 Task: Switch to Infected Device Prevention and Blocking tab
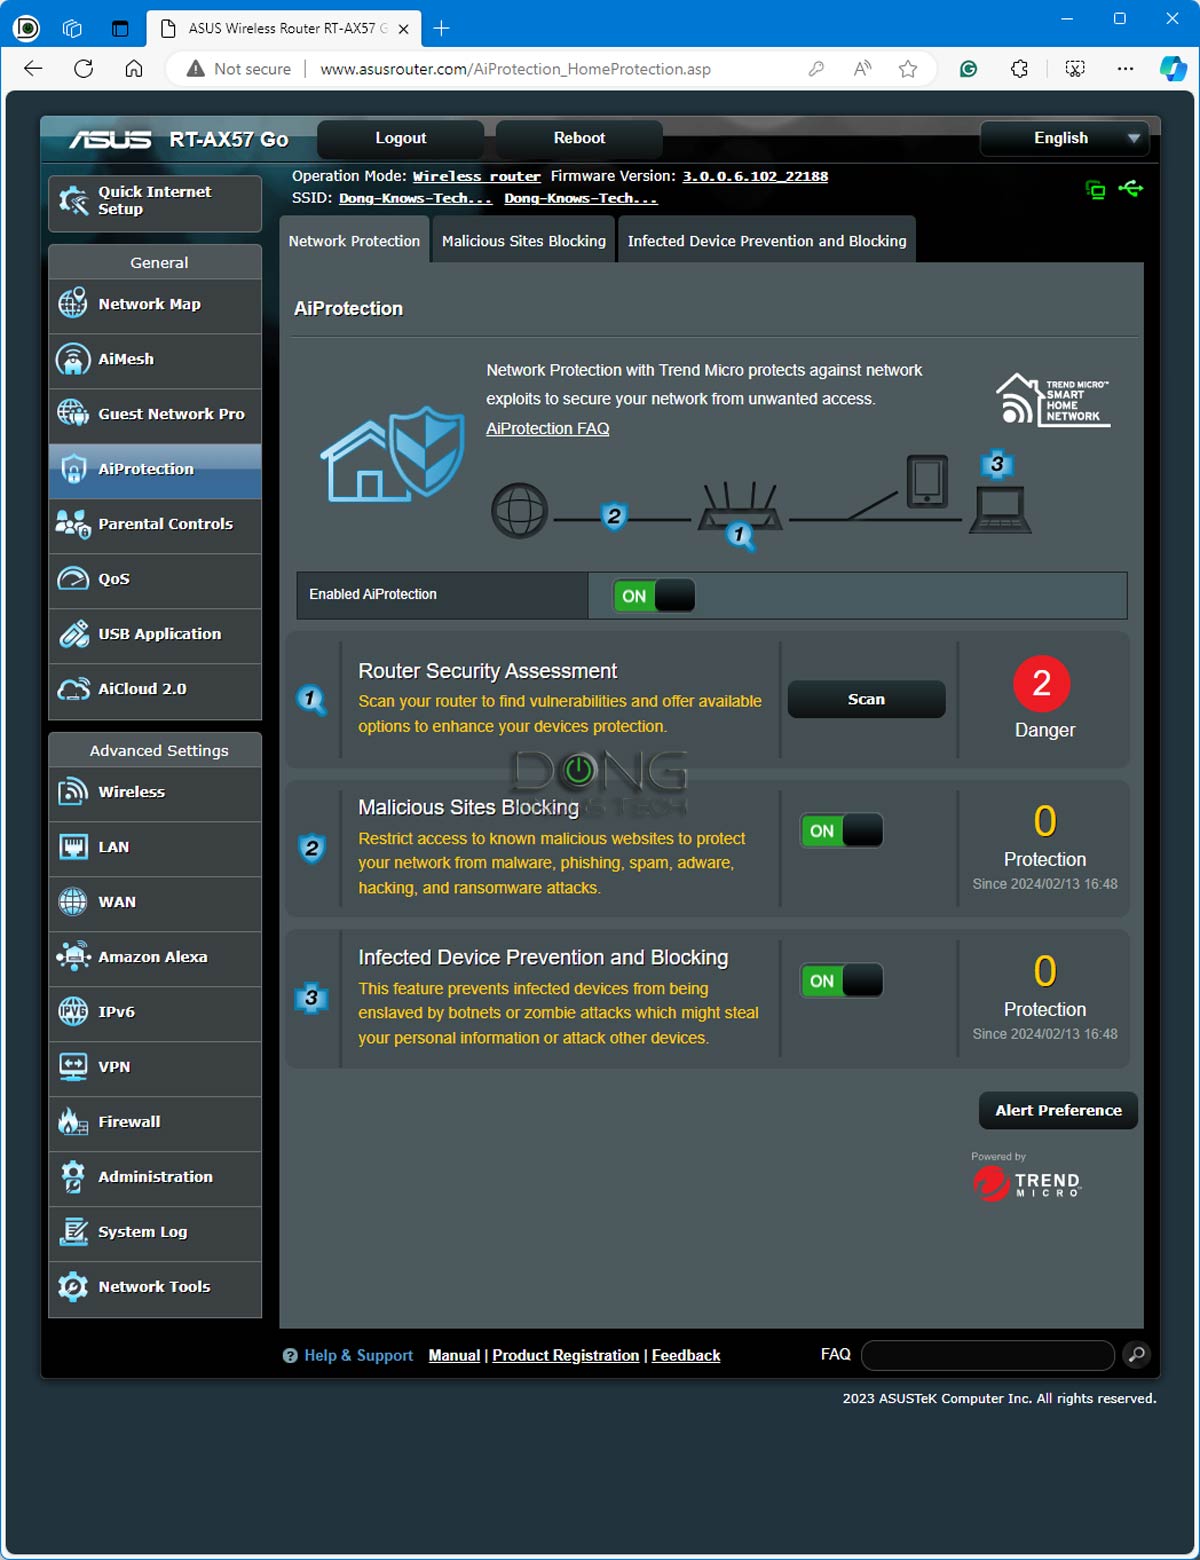click(x=767, y=241)
